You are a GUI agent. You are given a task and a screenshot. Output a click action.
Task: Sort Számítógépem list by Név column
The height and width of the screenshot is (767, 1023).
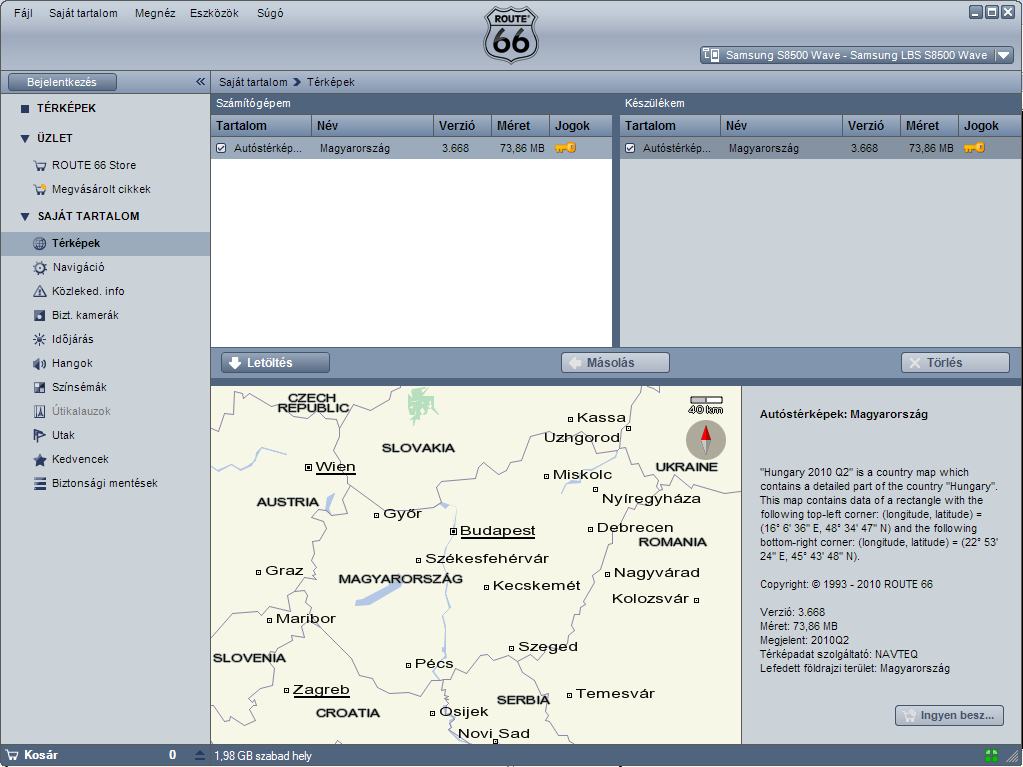click(x=373, y=126)
